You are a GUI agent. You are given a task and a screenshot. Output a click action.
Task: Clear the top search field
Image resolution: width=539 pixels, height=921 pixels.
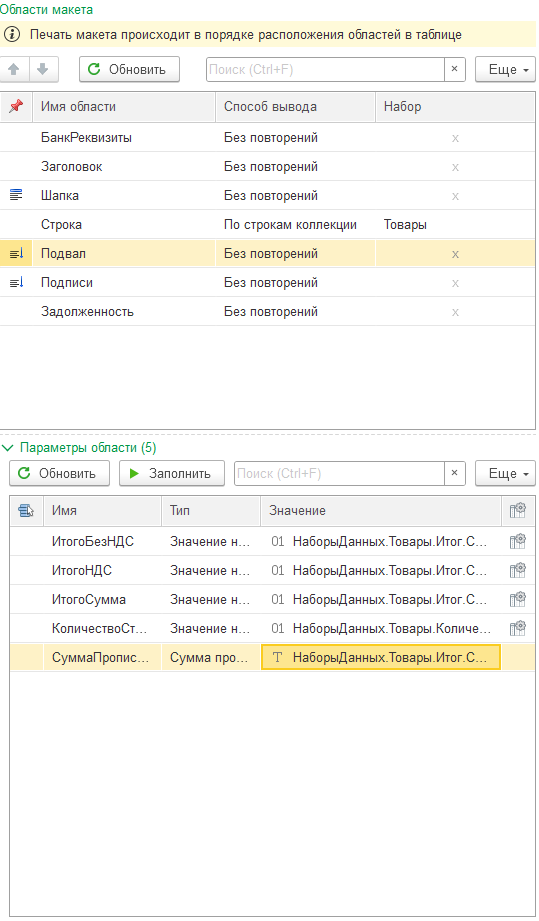[x=454, y=69]
